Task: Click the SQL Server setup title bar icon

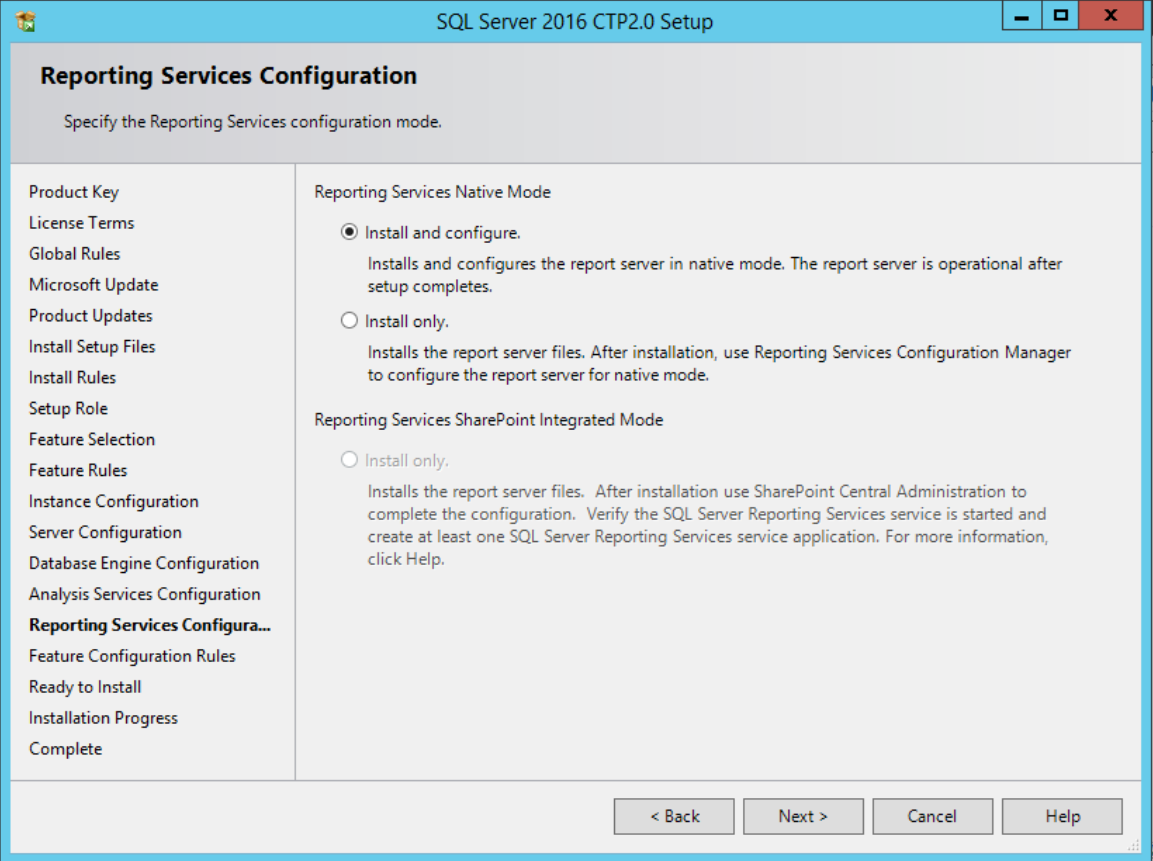Action: (26, 22)
